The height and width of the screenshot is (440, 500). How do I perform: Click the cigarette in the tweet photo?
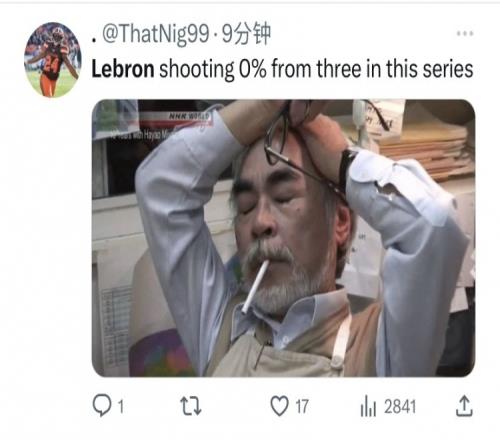(x=255, y=286)
